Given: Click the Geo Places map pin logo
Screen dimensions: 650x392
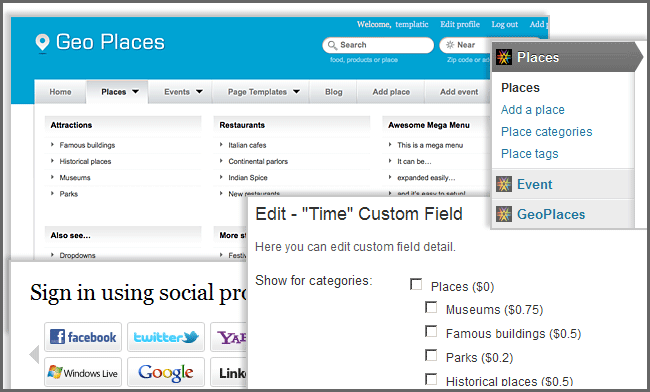Looking at the screenshot, I should (x=42, y=43).
